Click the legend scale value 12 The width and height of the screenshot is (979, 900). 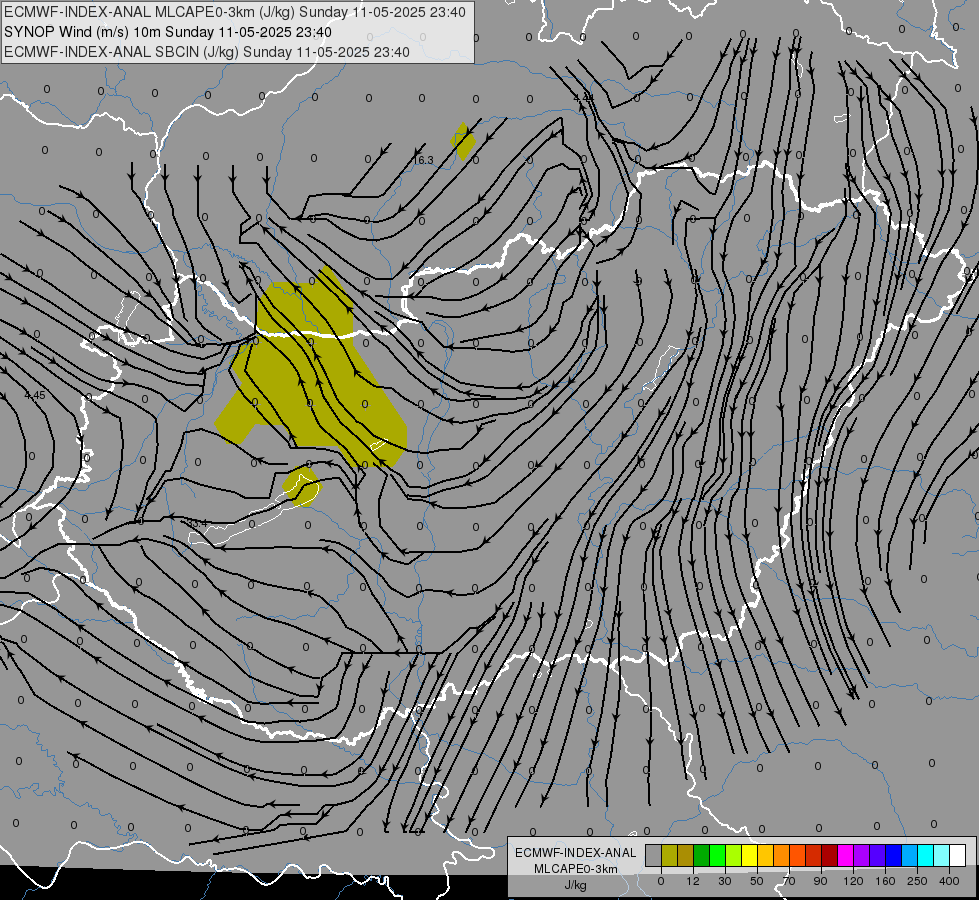tap(693, 881)
